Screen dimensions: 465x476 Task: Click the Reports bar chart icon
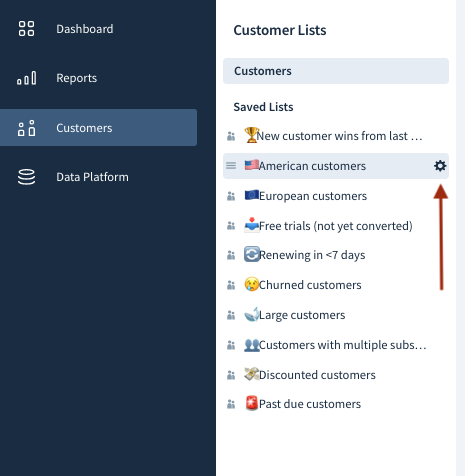(x=26, y=78)
